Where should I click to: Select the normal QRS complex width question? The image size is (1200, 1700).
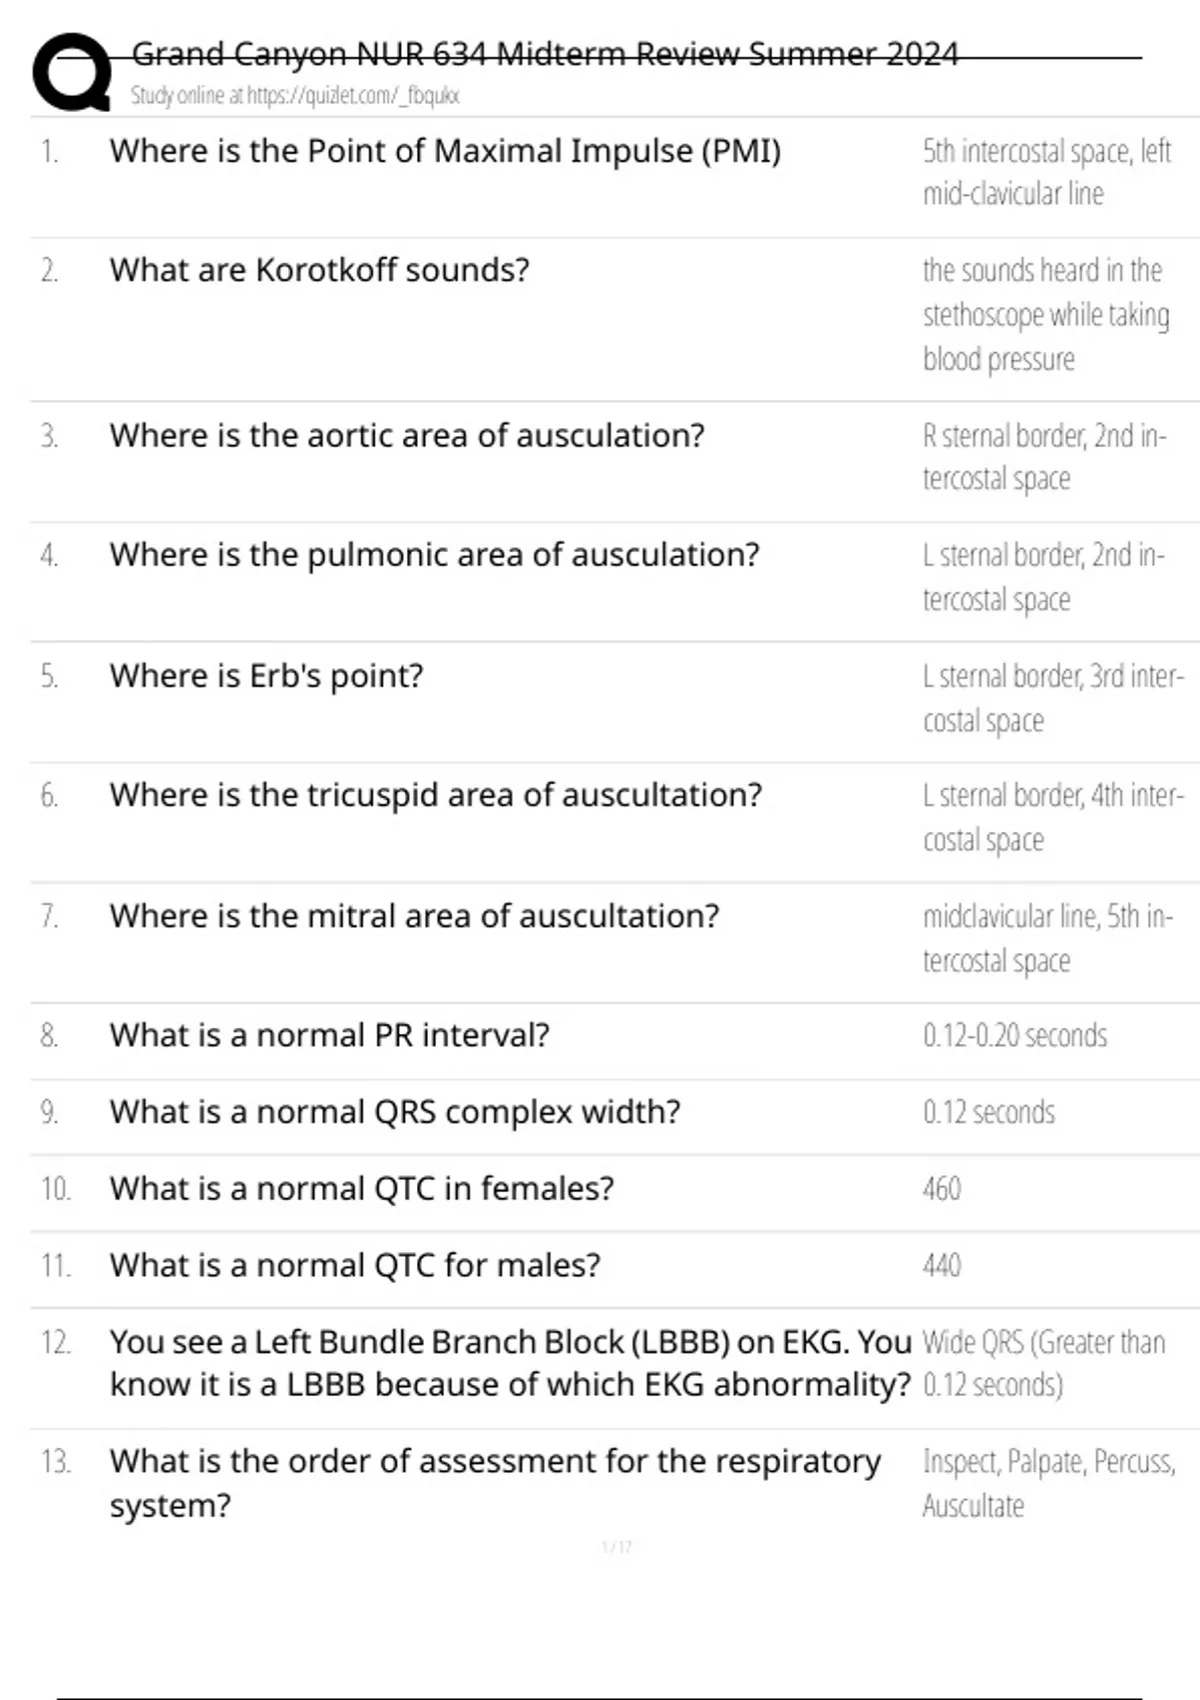click(395, 1112)
